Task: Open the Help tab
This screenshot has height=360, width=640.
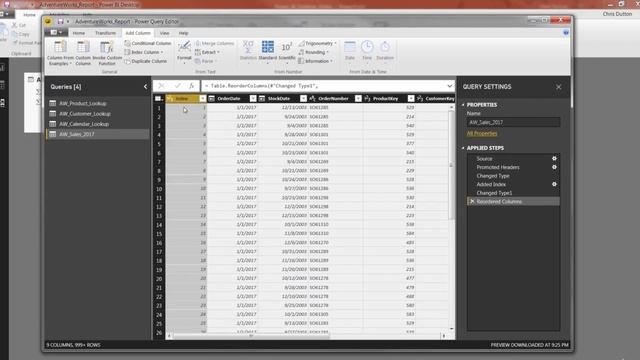Action: [183, 33]
